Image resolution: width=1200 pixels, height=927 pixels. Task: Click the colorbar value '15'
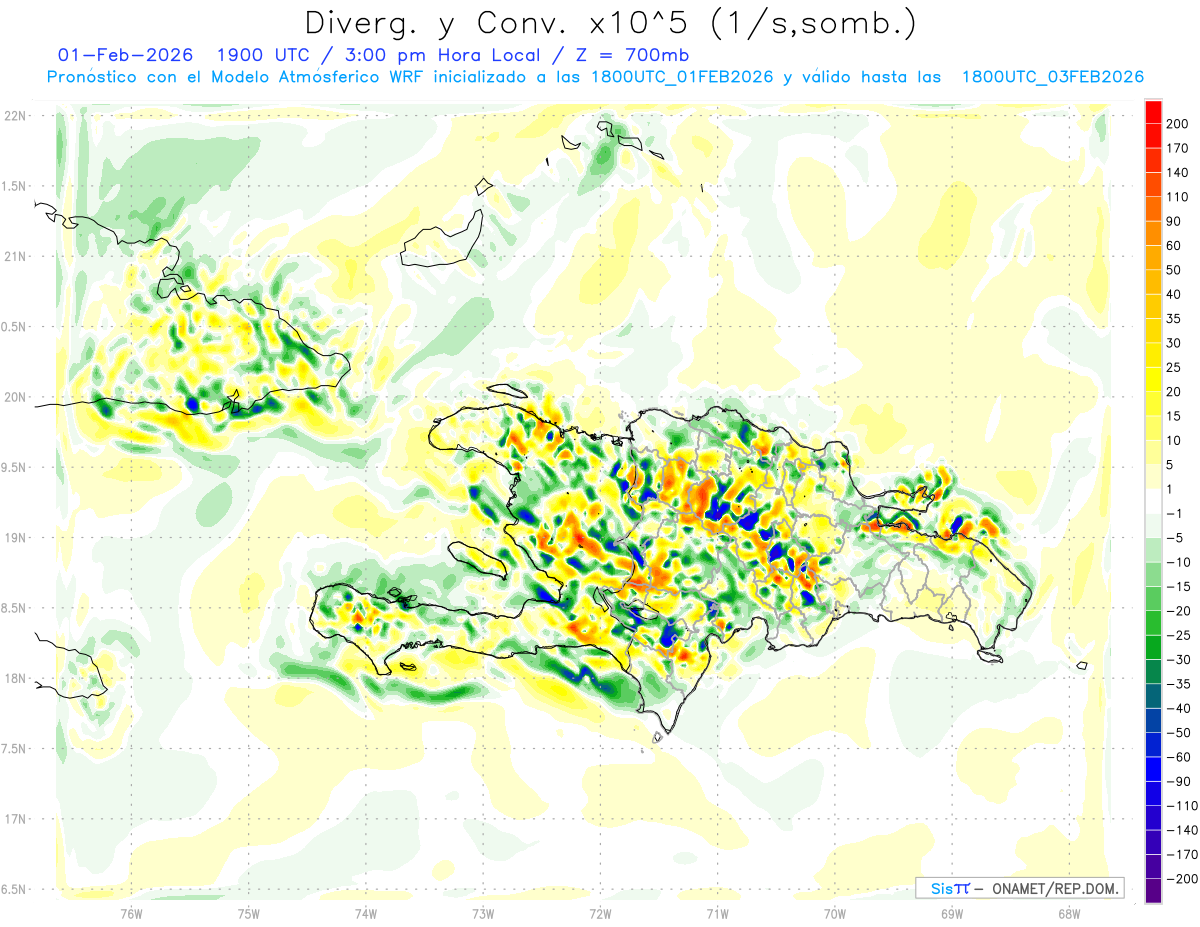pos(1175,416)
